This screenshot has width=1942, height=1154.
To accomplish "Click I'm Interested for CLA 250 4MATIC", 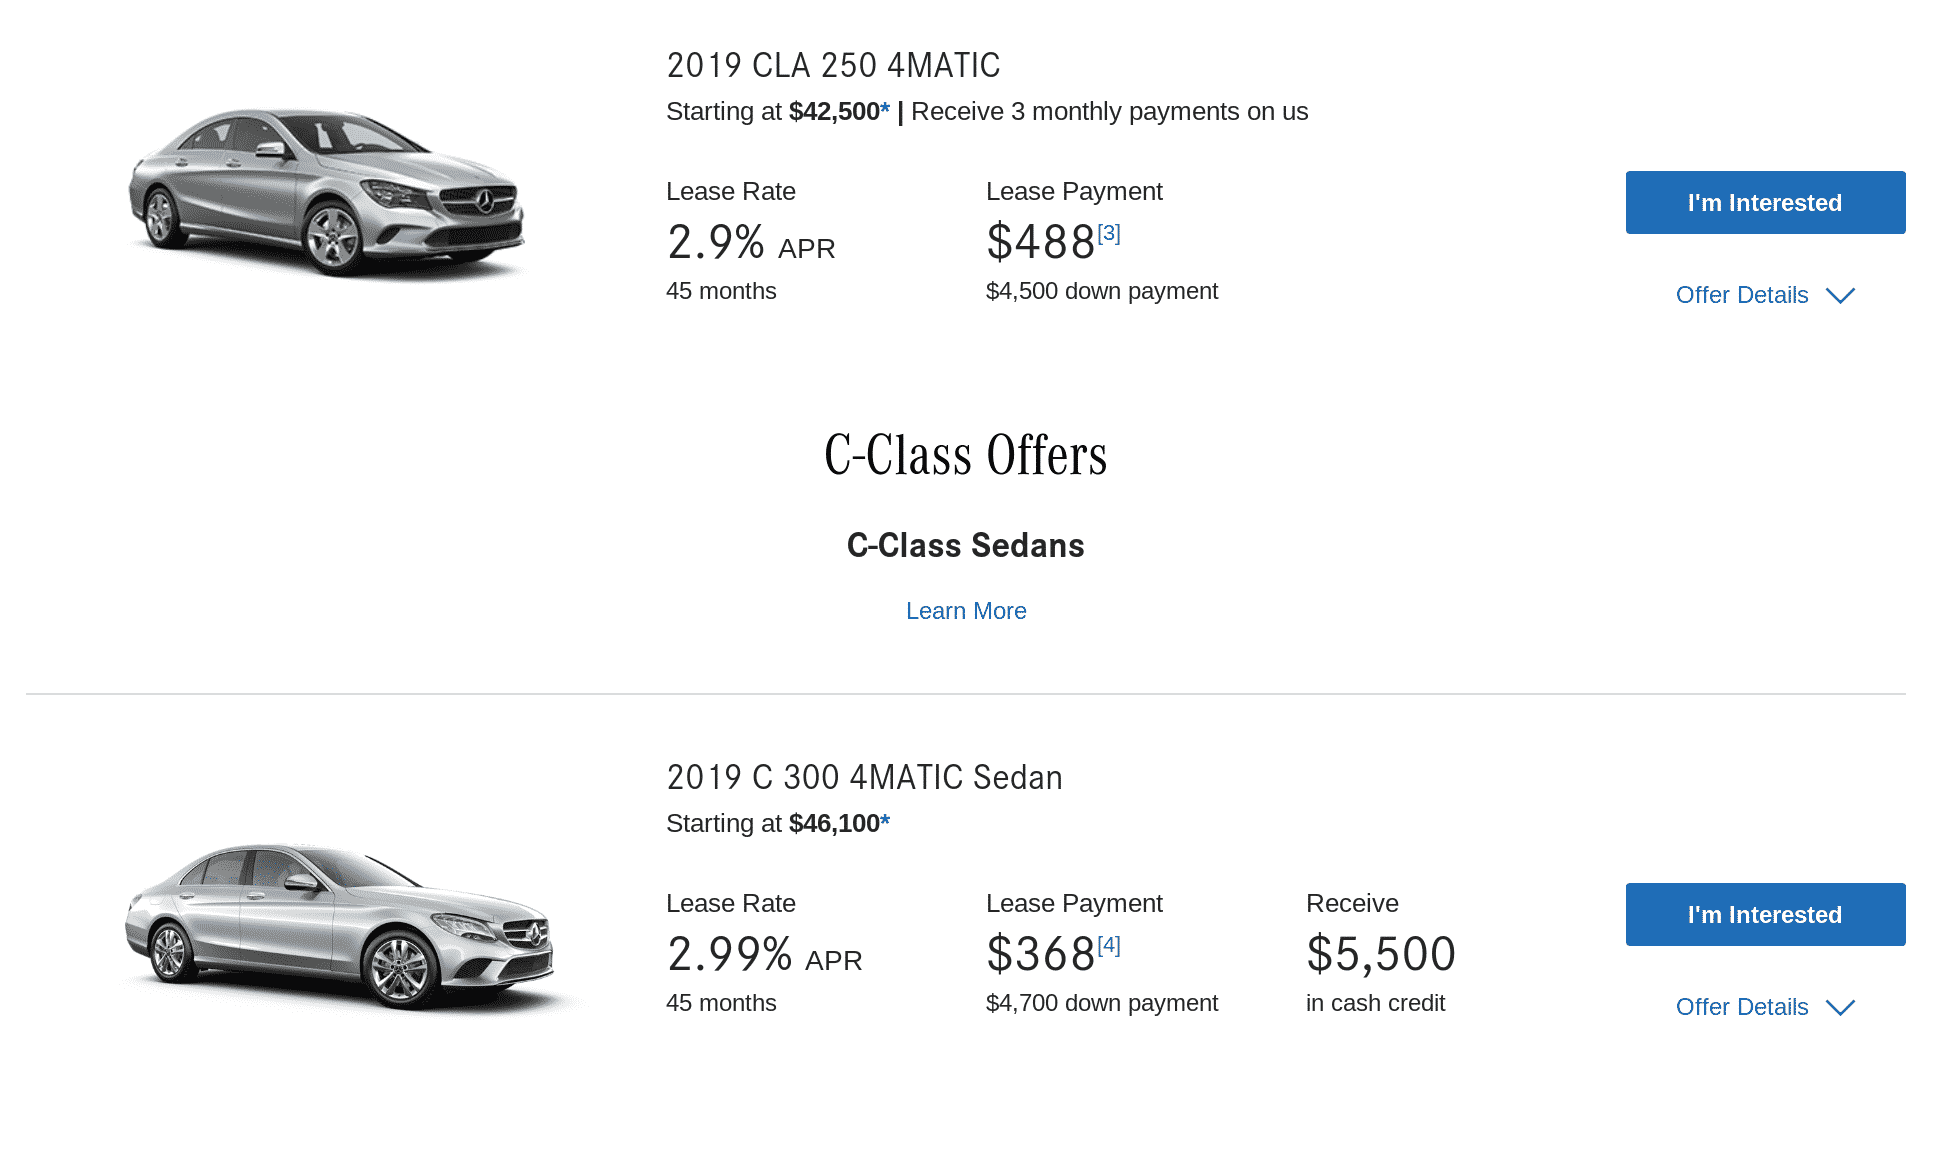I will tap(1765, 203).
